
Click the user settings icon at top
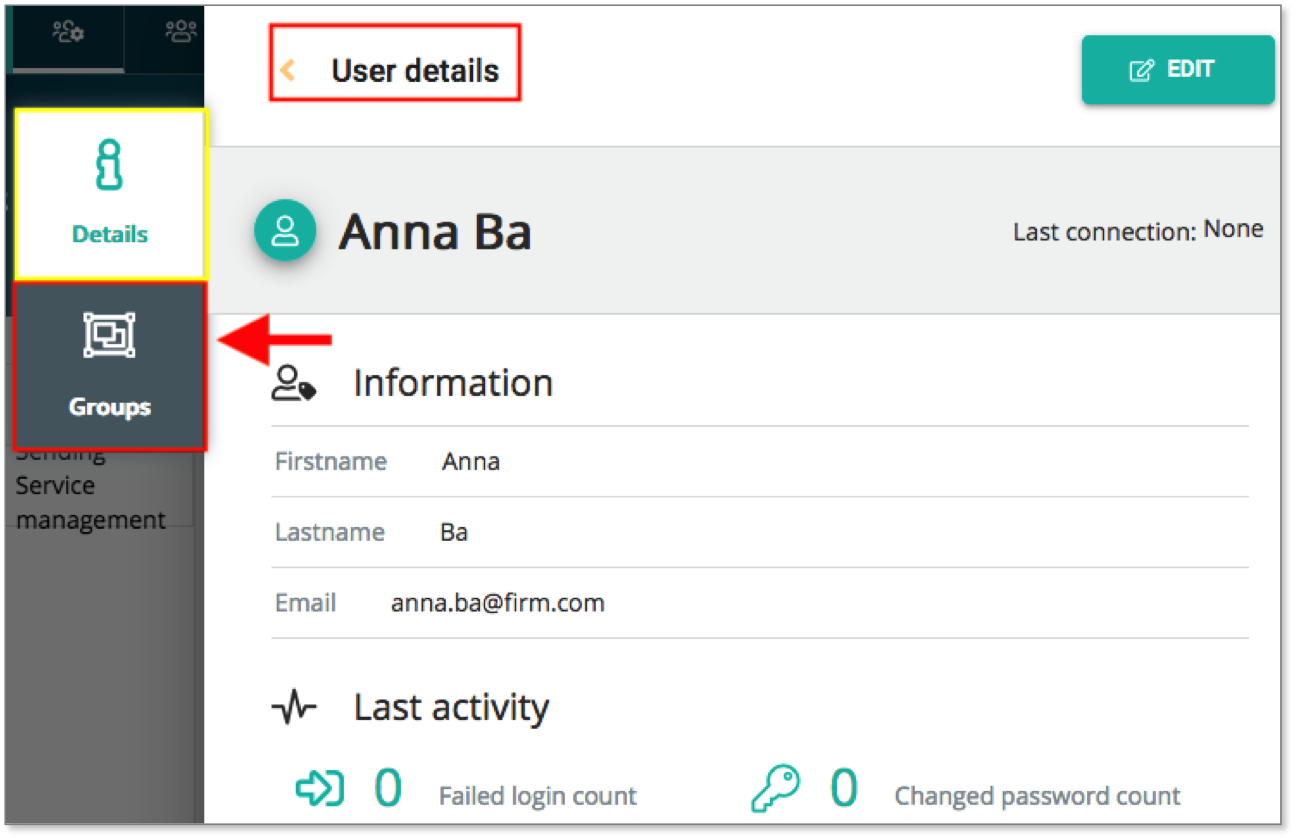point(68,32)
